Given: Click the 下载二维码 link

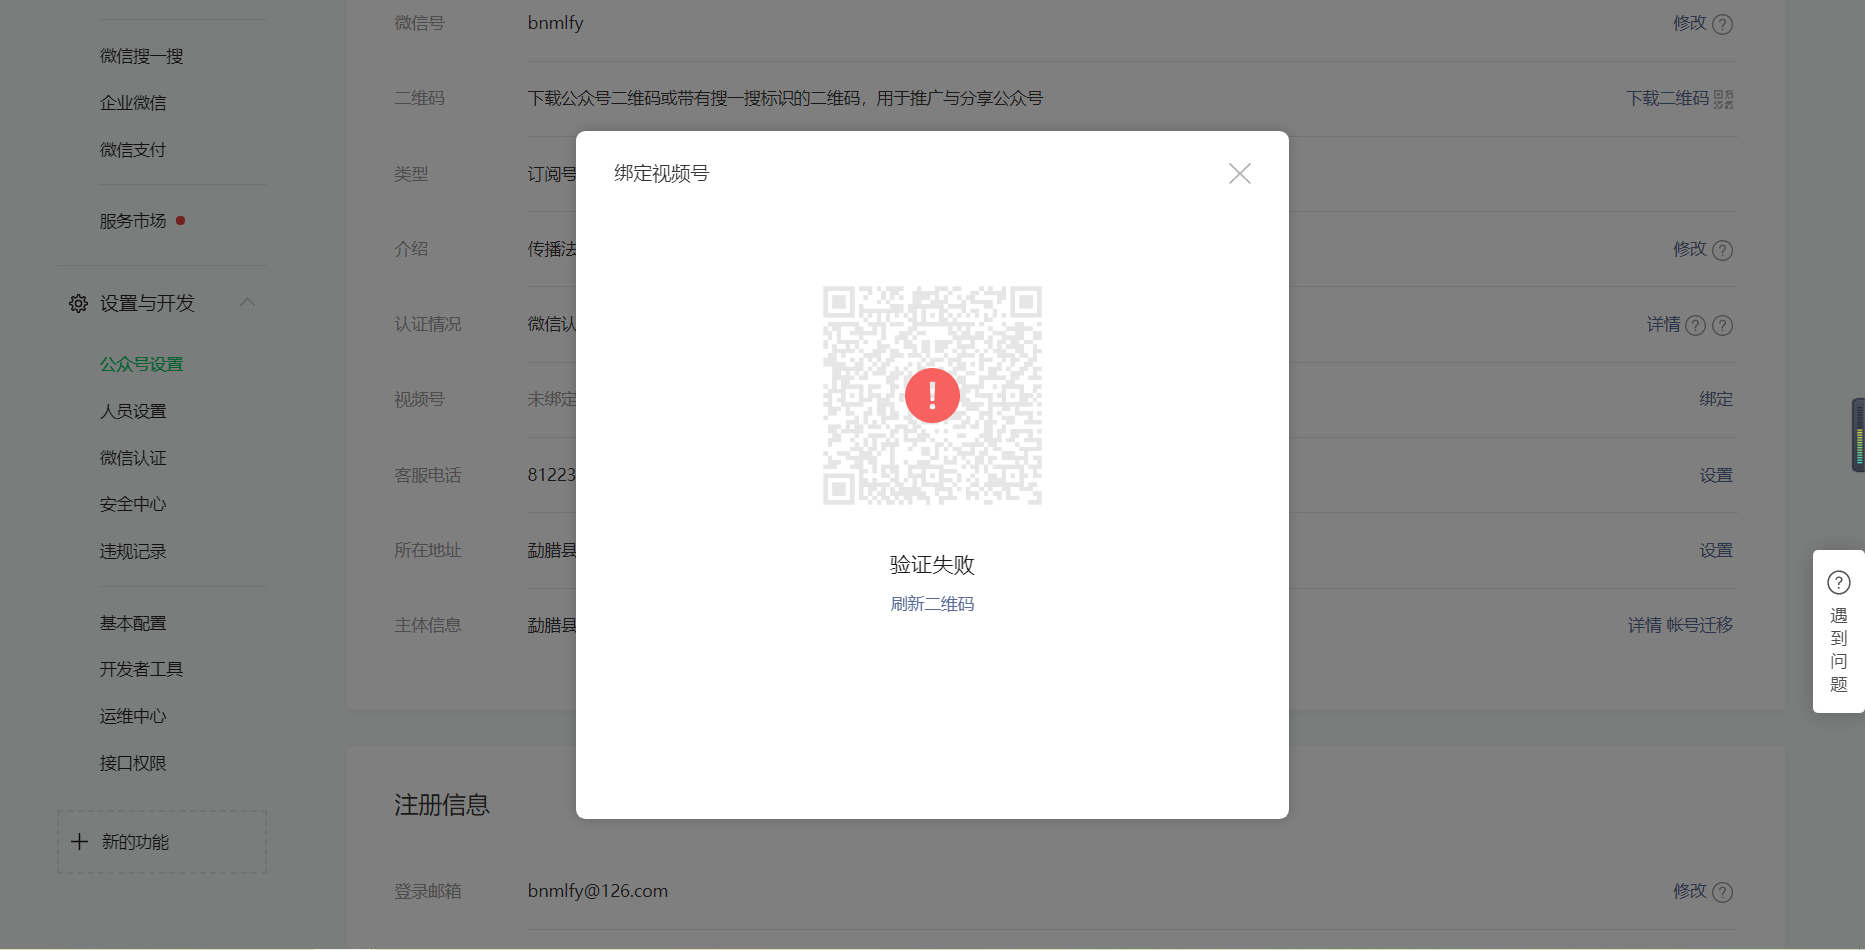Looking at the screenshot, I should (1668, 98).
